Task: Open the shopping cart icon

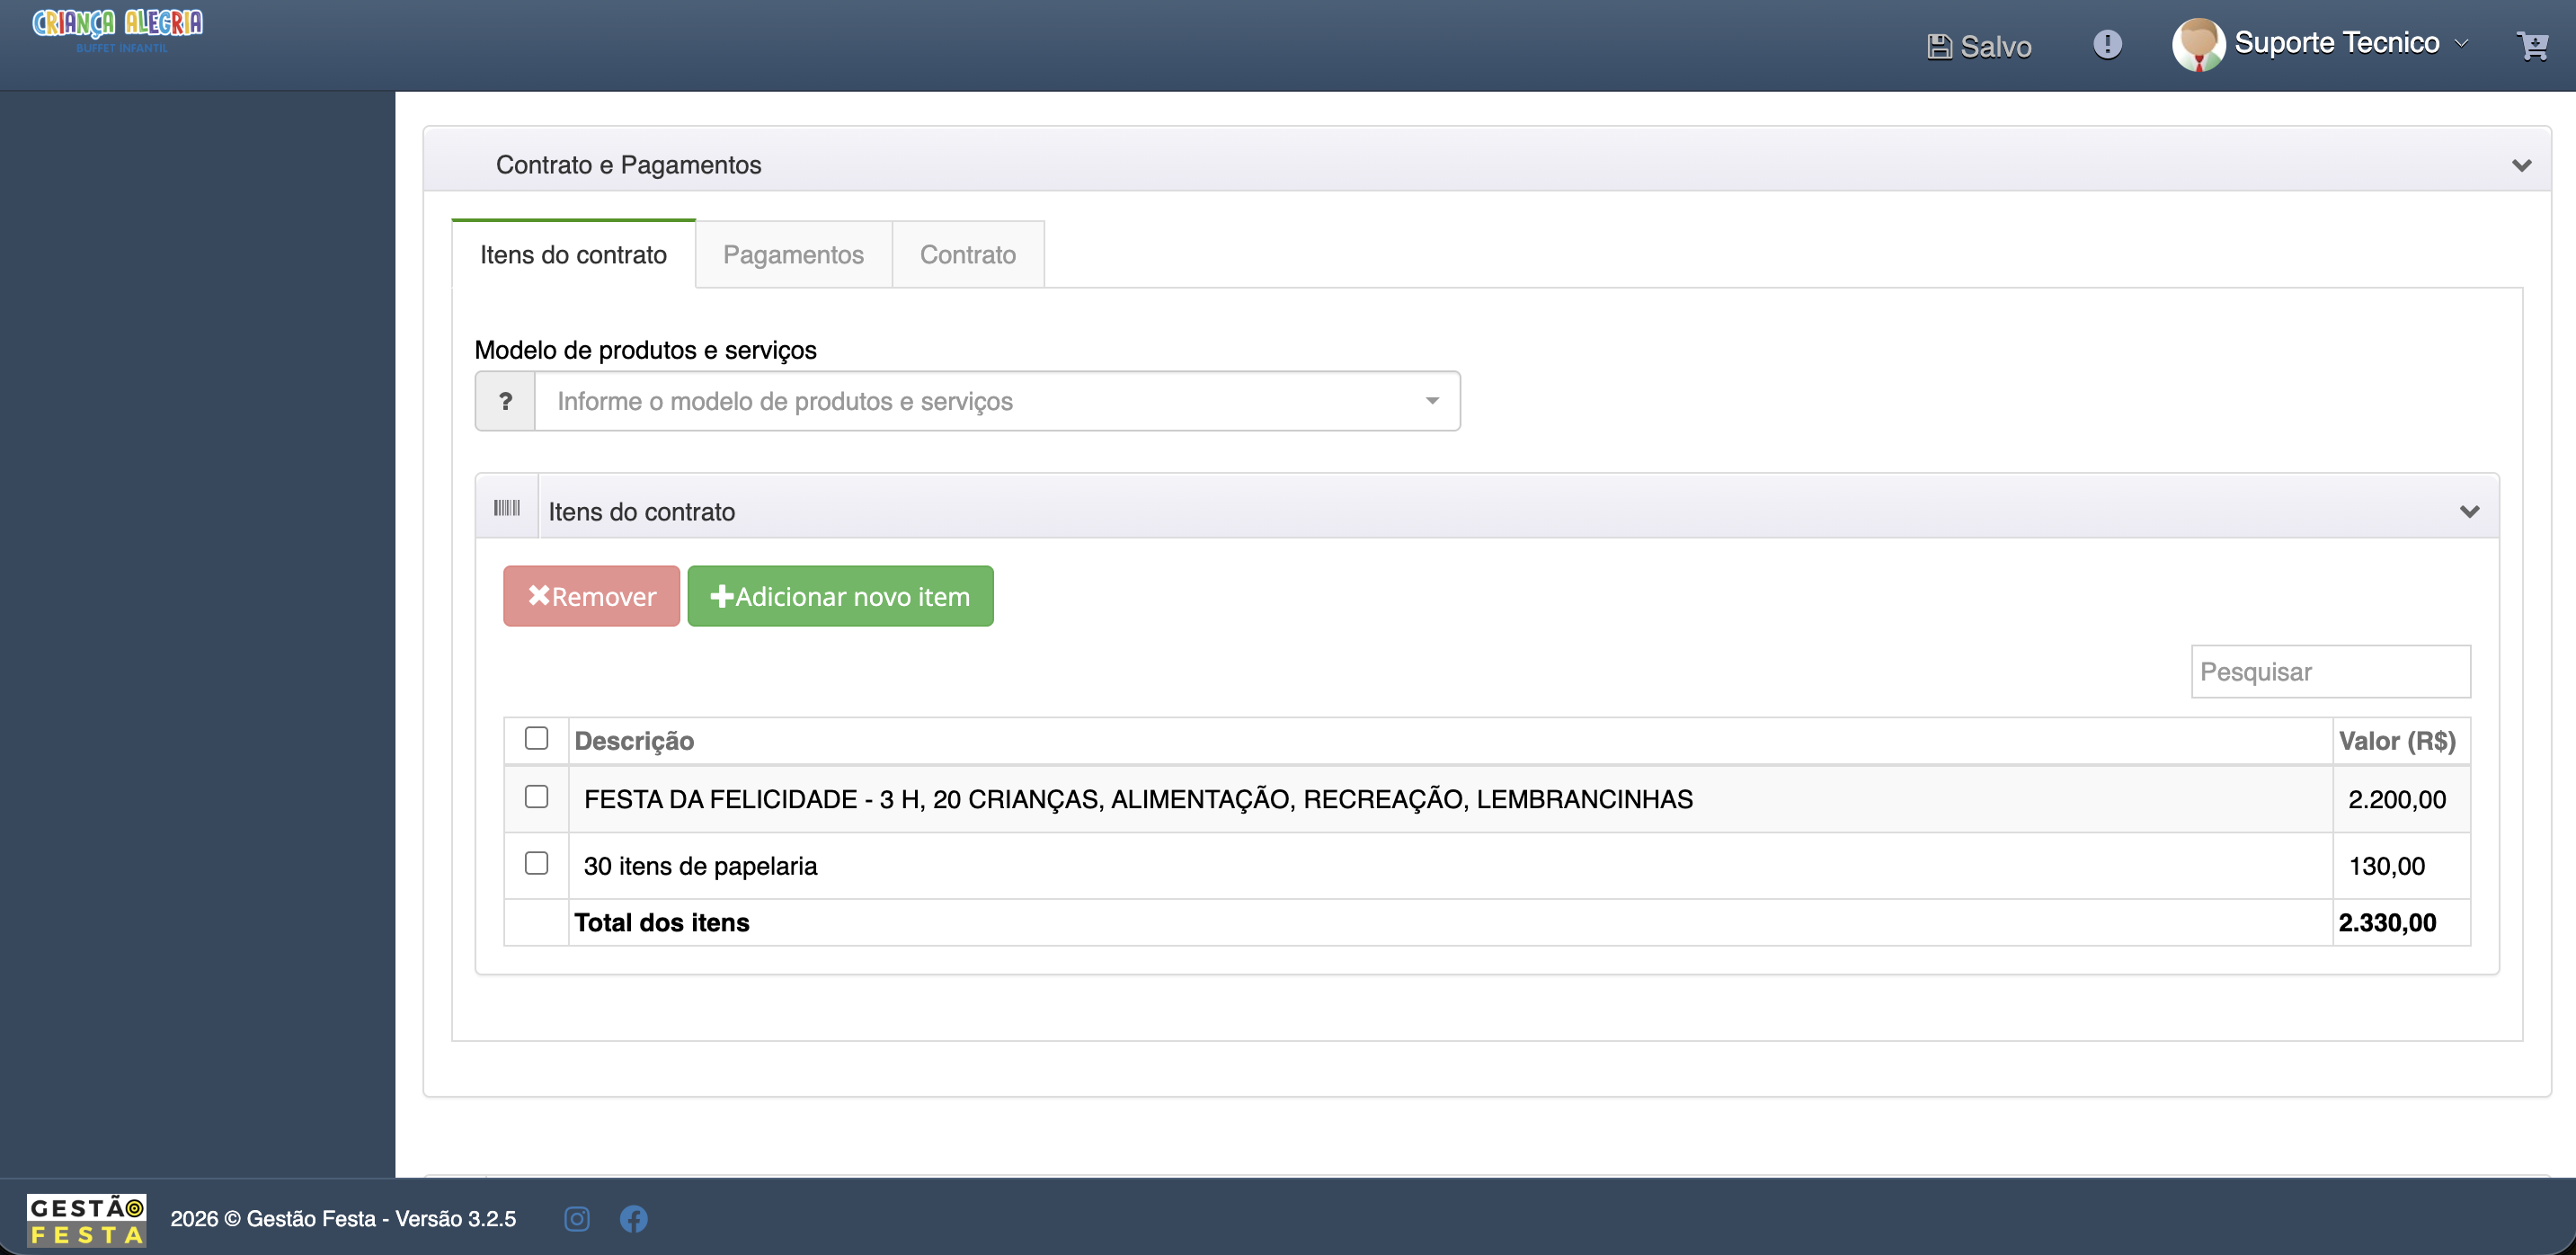Action: pyautogui.click(x=2532, y=45)
